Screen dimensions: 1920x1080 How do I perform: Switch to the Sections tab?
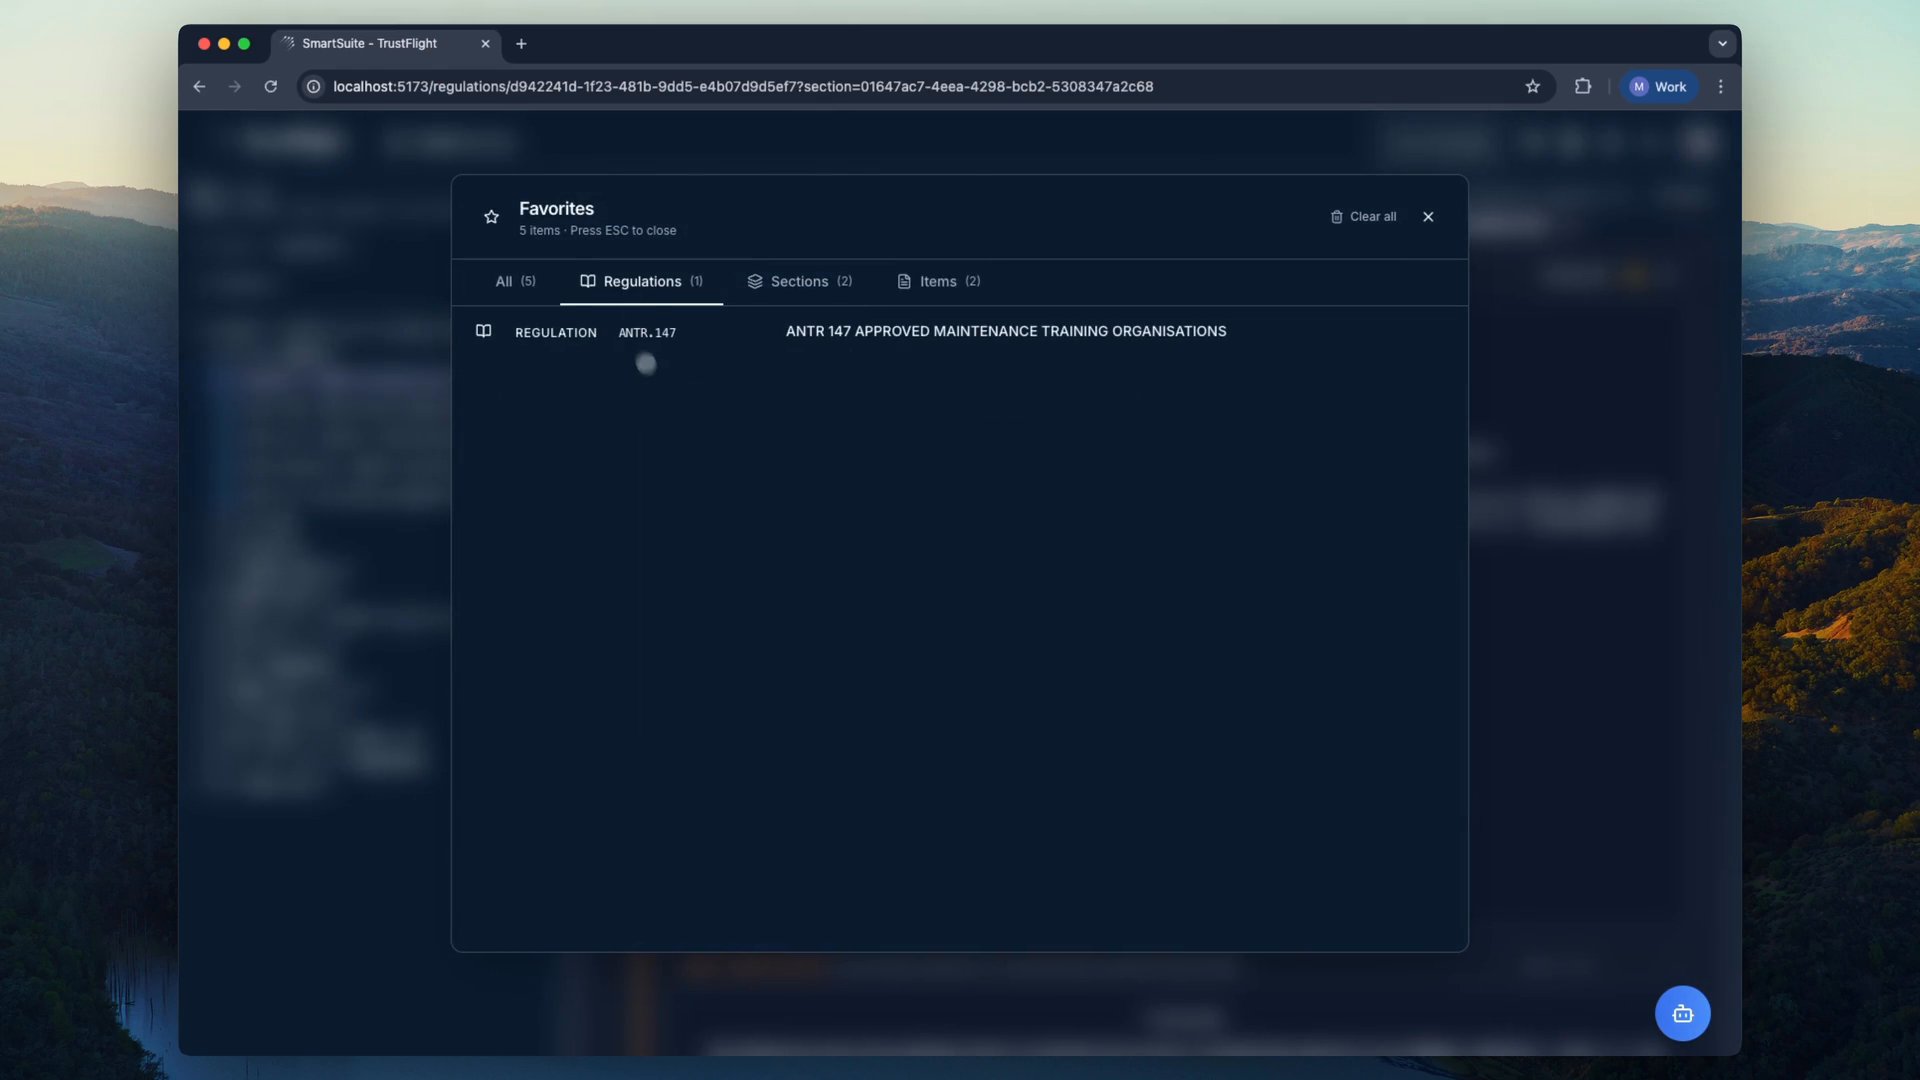(799, 282)
